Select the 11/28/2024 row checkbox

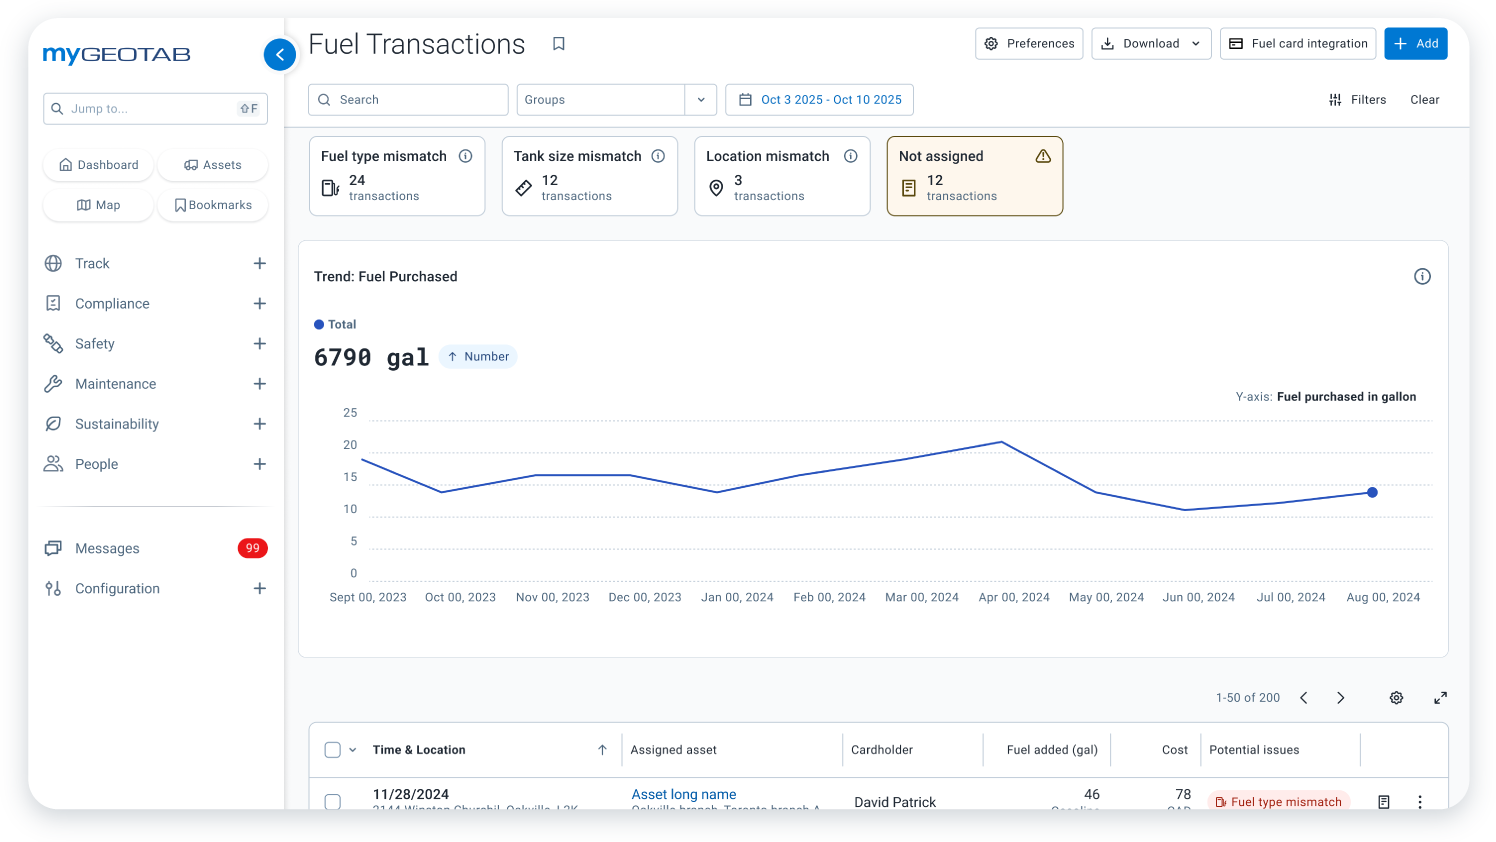[333, 802]
